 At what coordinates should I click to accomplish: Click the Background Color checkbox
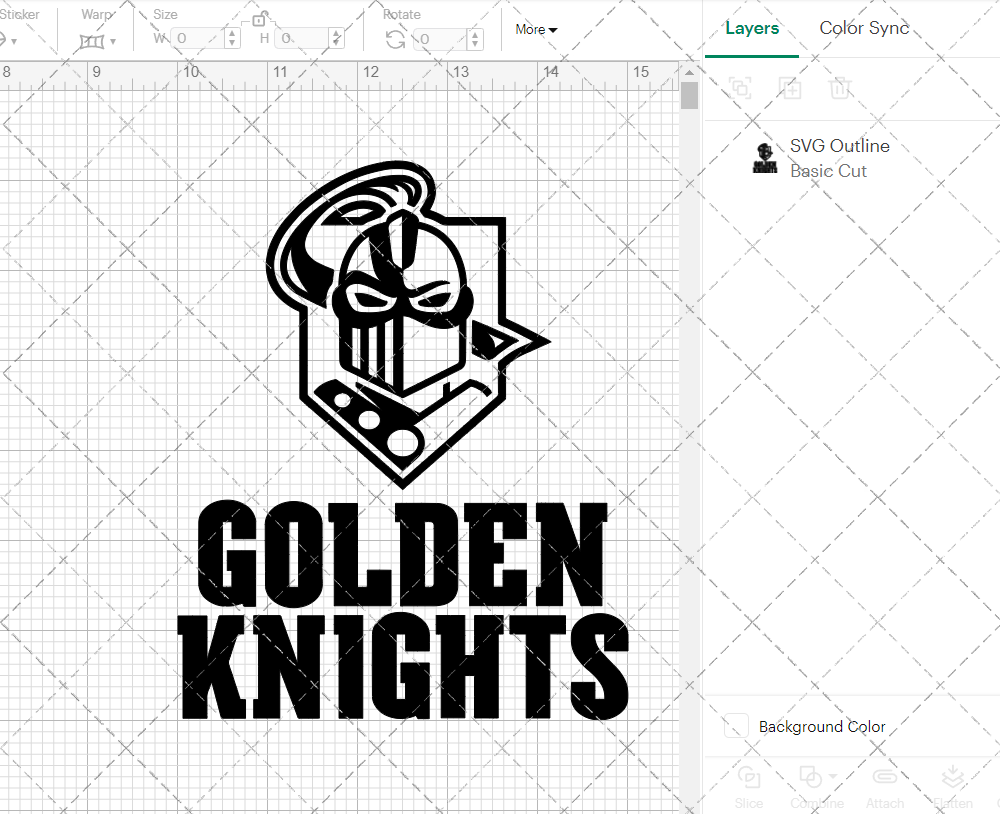pyautogui.click(x=736, y=727)
